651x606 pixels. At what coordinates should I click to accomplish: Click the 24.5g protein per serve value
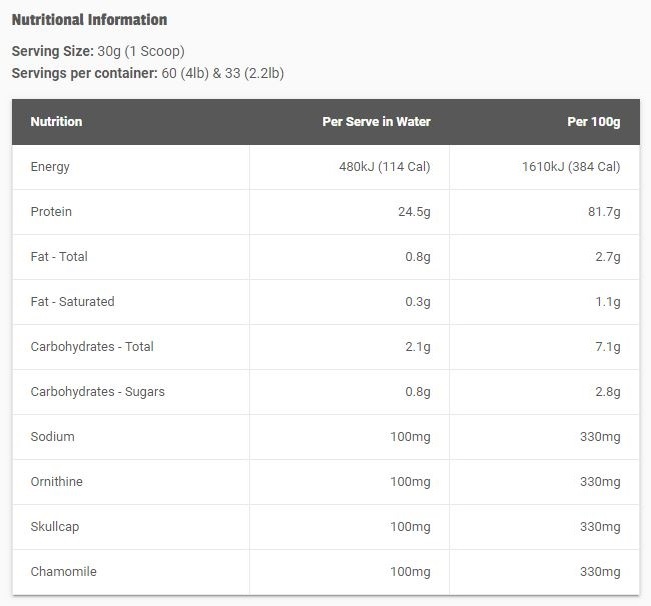point(414,212)
